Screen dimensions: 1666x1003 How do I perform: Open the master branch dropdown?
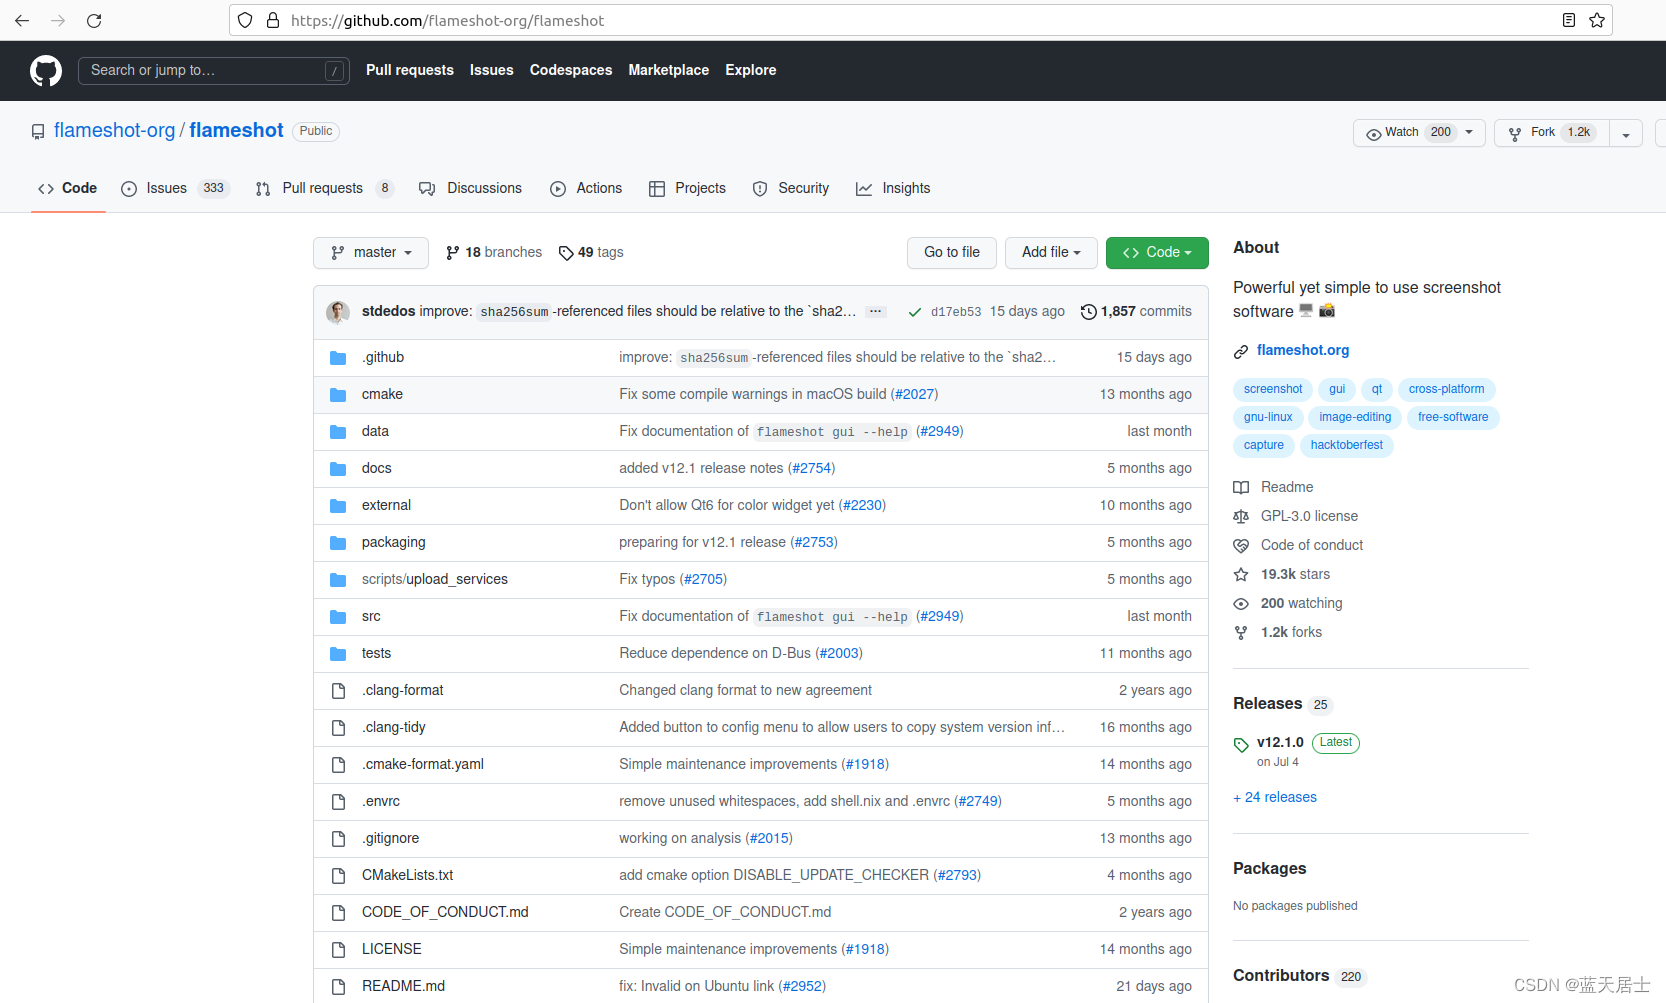click(371, 253)
